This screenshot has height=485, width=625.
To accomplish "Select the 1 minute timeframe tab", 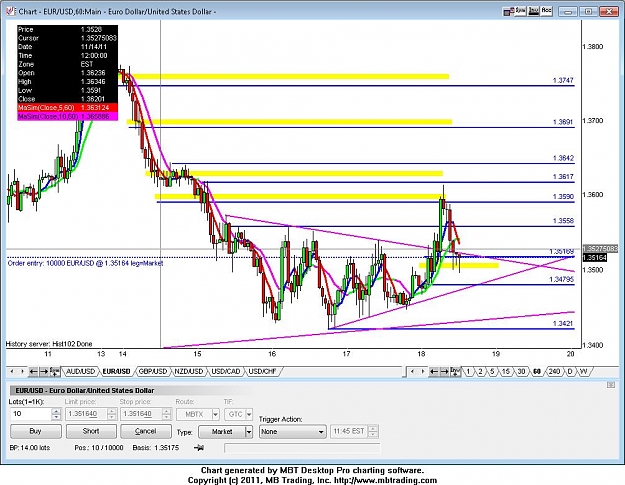I will pyautogui.click(x=468, y=371).
